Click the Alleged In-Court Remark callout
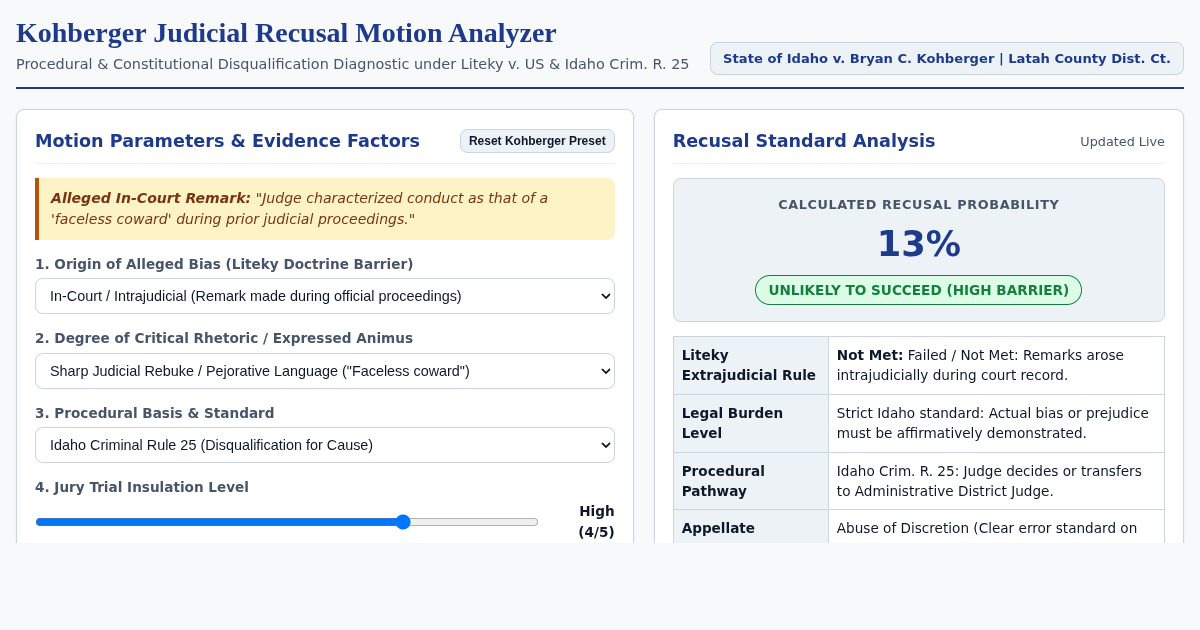The height and width of the screenshot is (630, 1200). pyautogui.click(x=325, y=209)
